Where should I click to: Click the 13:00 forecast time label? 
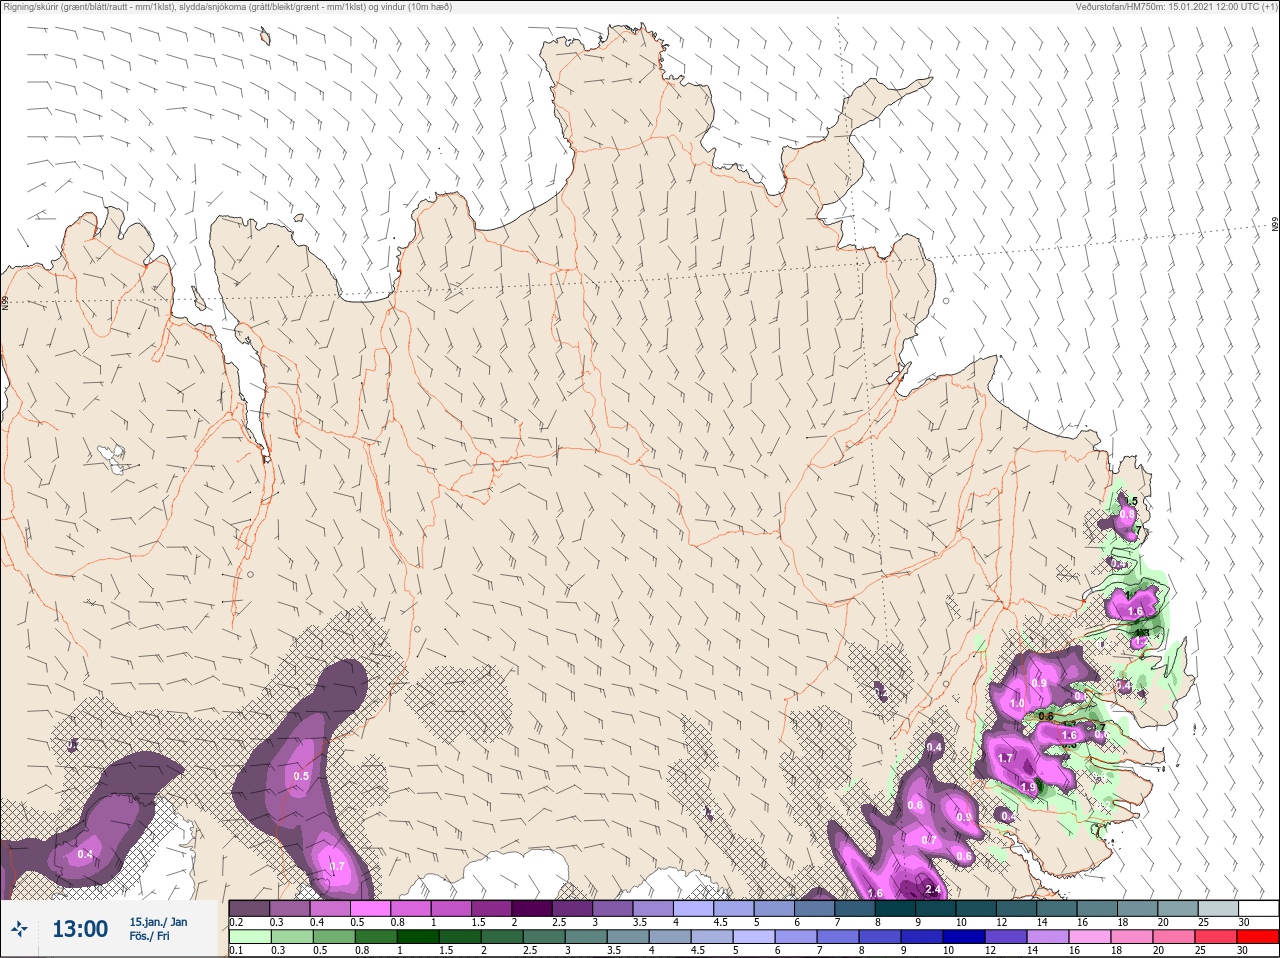80,929
